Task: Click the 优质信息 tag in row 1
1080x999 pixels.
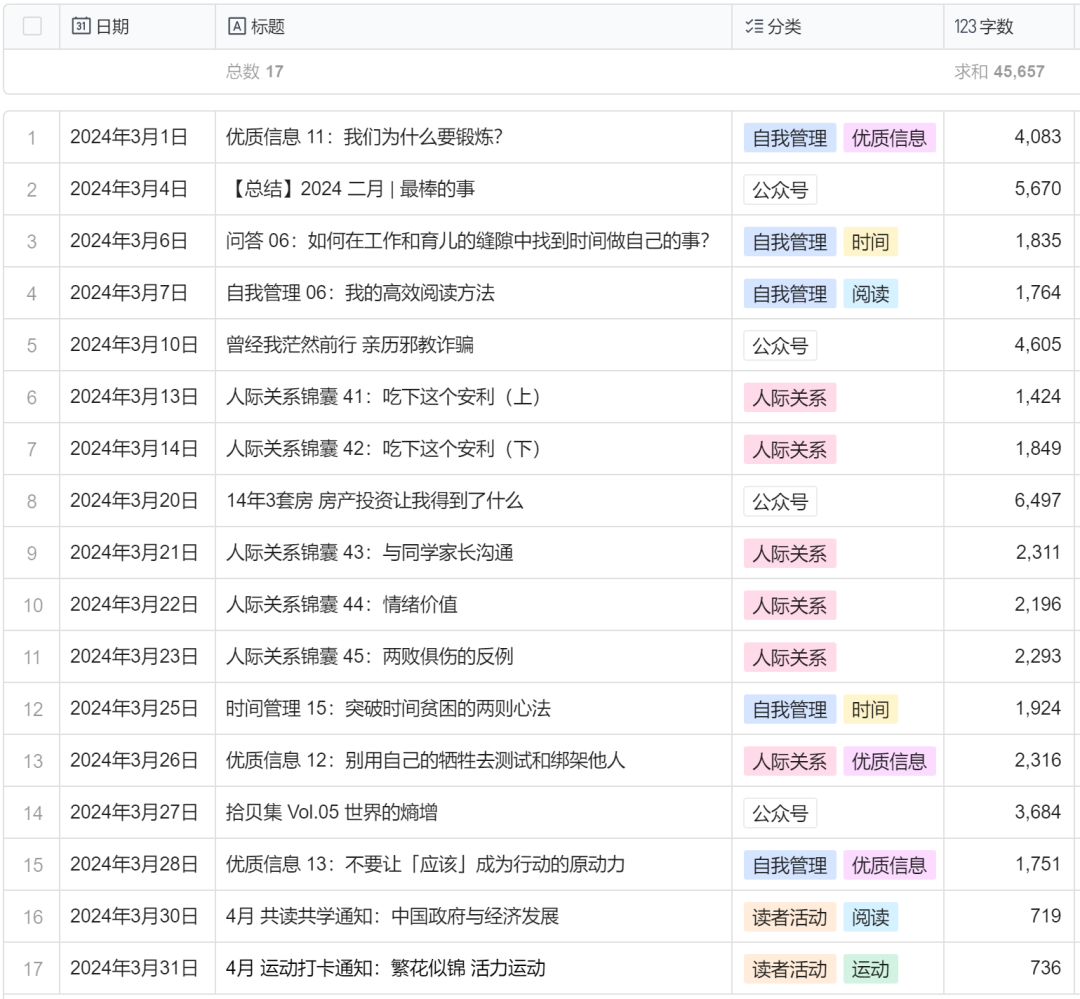Action: pos(889,138)
